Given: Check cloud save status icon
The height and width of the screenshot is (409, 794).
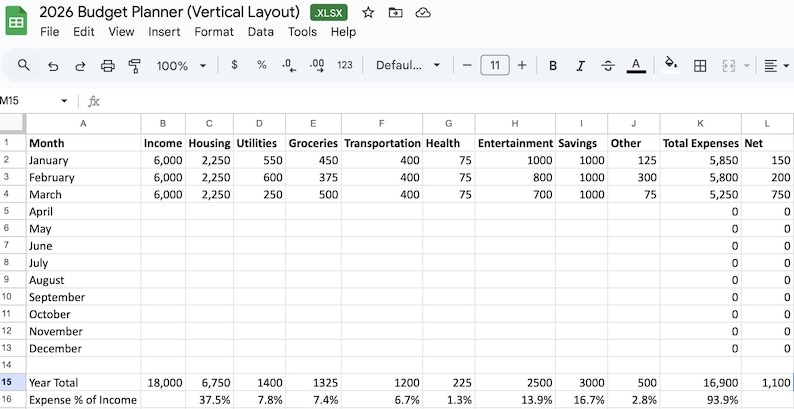Looking at the screenshot, I should [x=423, y=13].
